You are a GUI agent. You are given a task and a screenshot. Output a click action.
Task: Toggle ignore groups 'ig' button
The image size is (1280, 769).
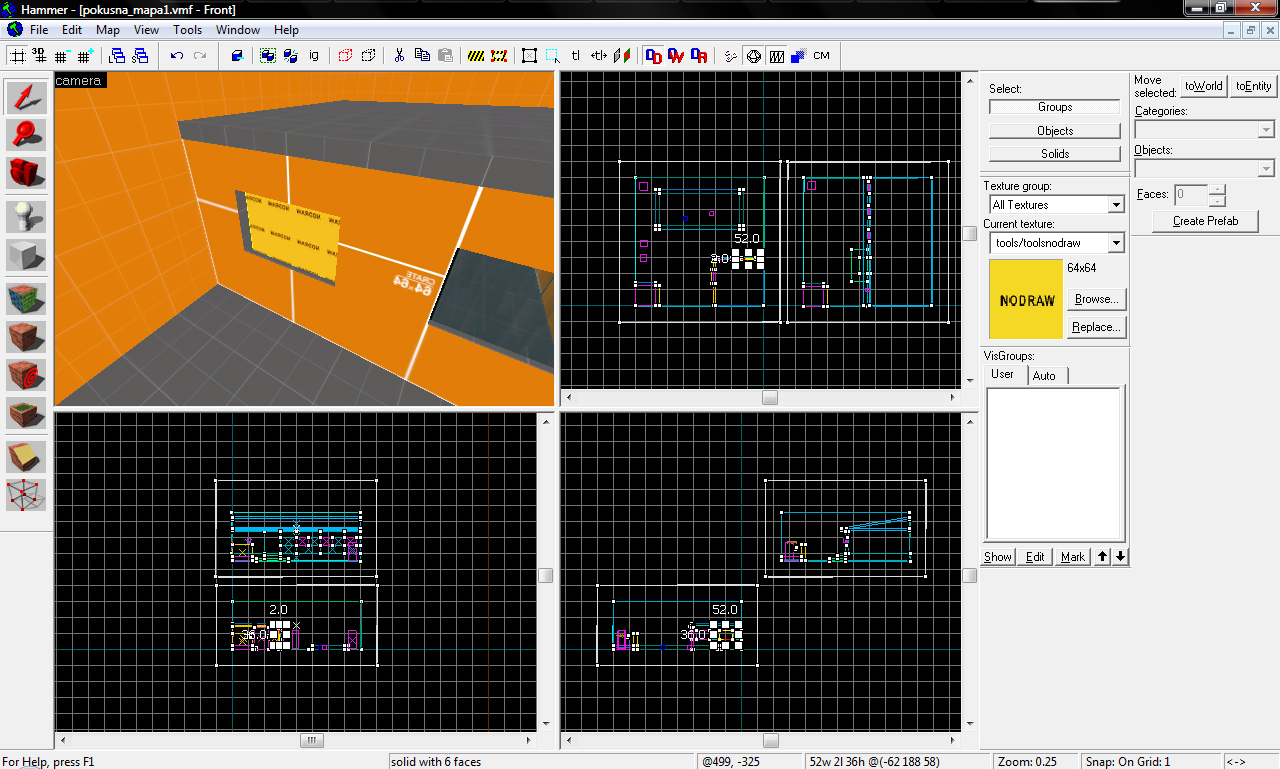[x=314, y=56]
